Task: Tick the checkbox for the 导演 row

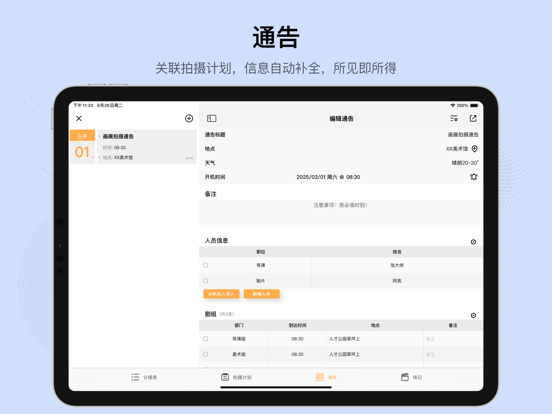Action: (x=206, y=265)
